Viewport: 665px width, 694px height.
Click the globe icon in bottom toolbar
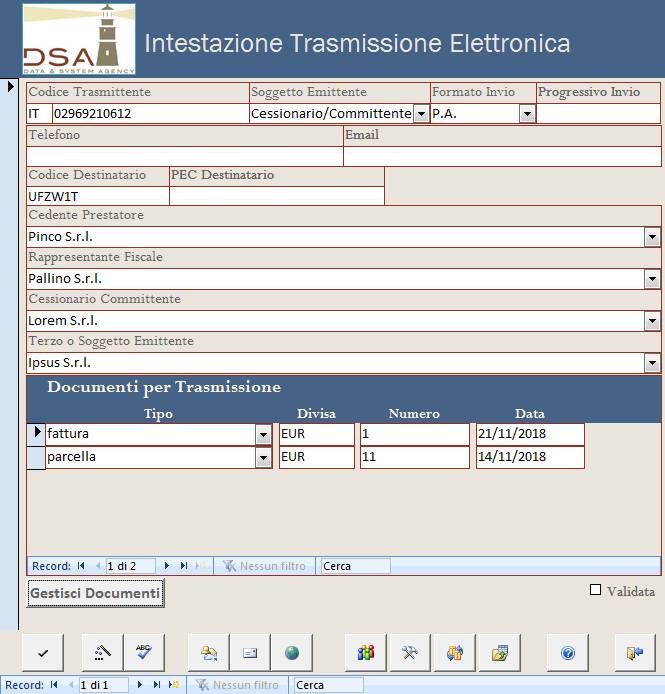pyautogui.click(x=292, y=652)
